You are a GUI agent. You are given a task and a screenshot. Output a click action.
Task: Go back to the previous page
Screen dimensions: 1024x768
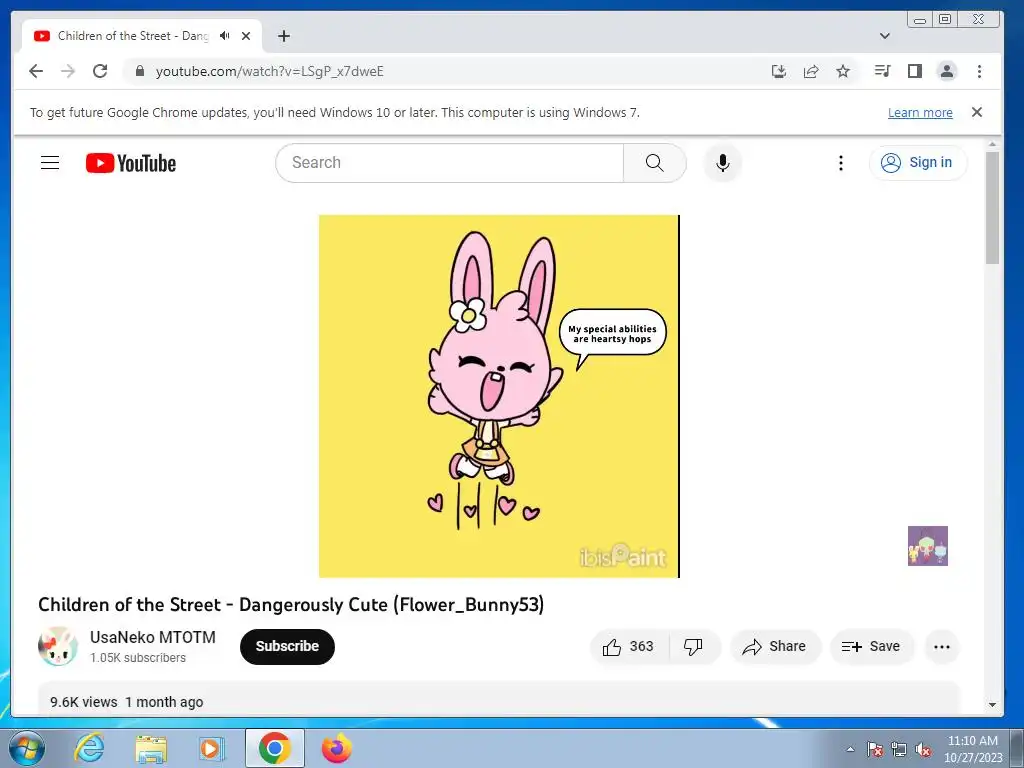click(36, 71)
